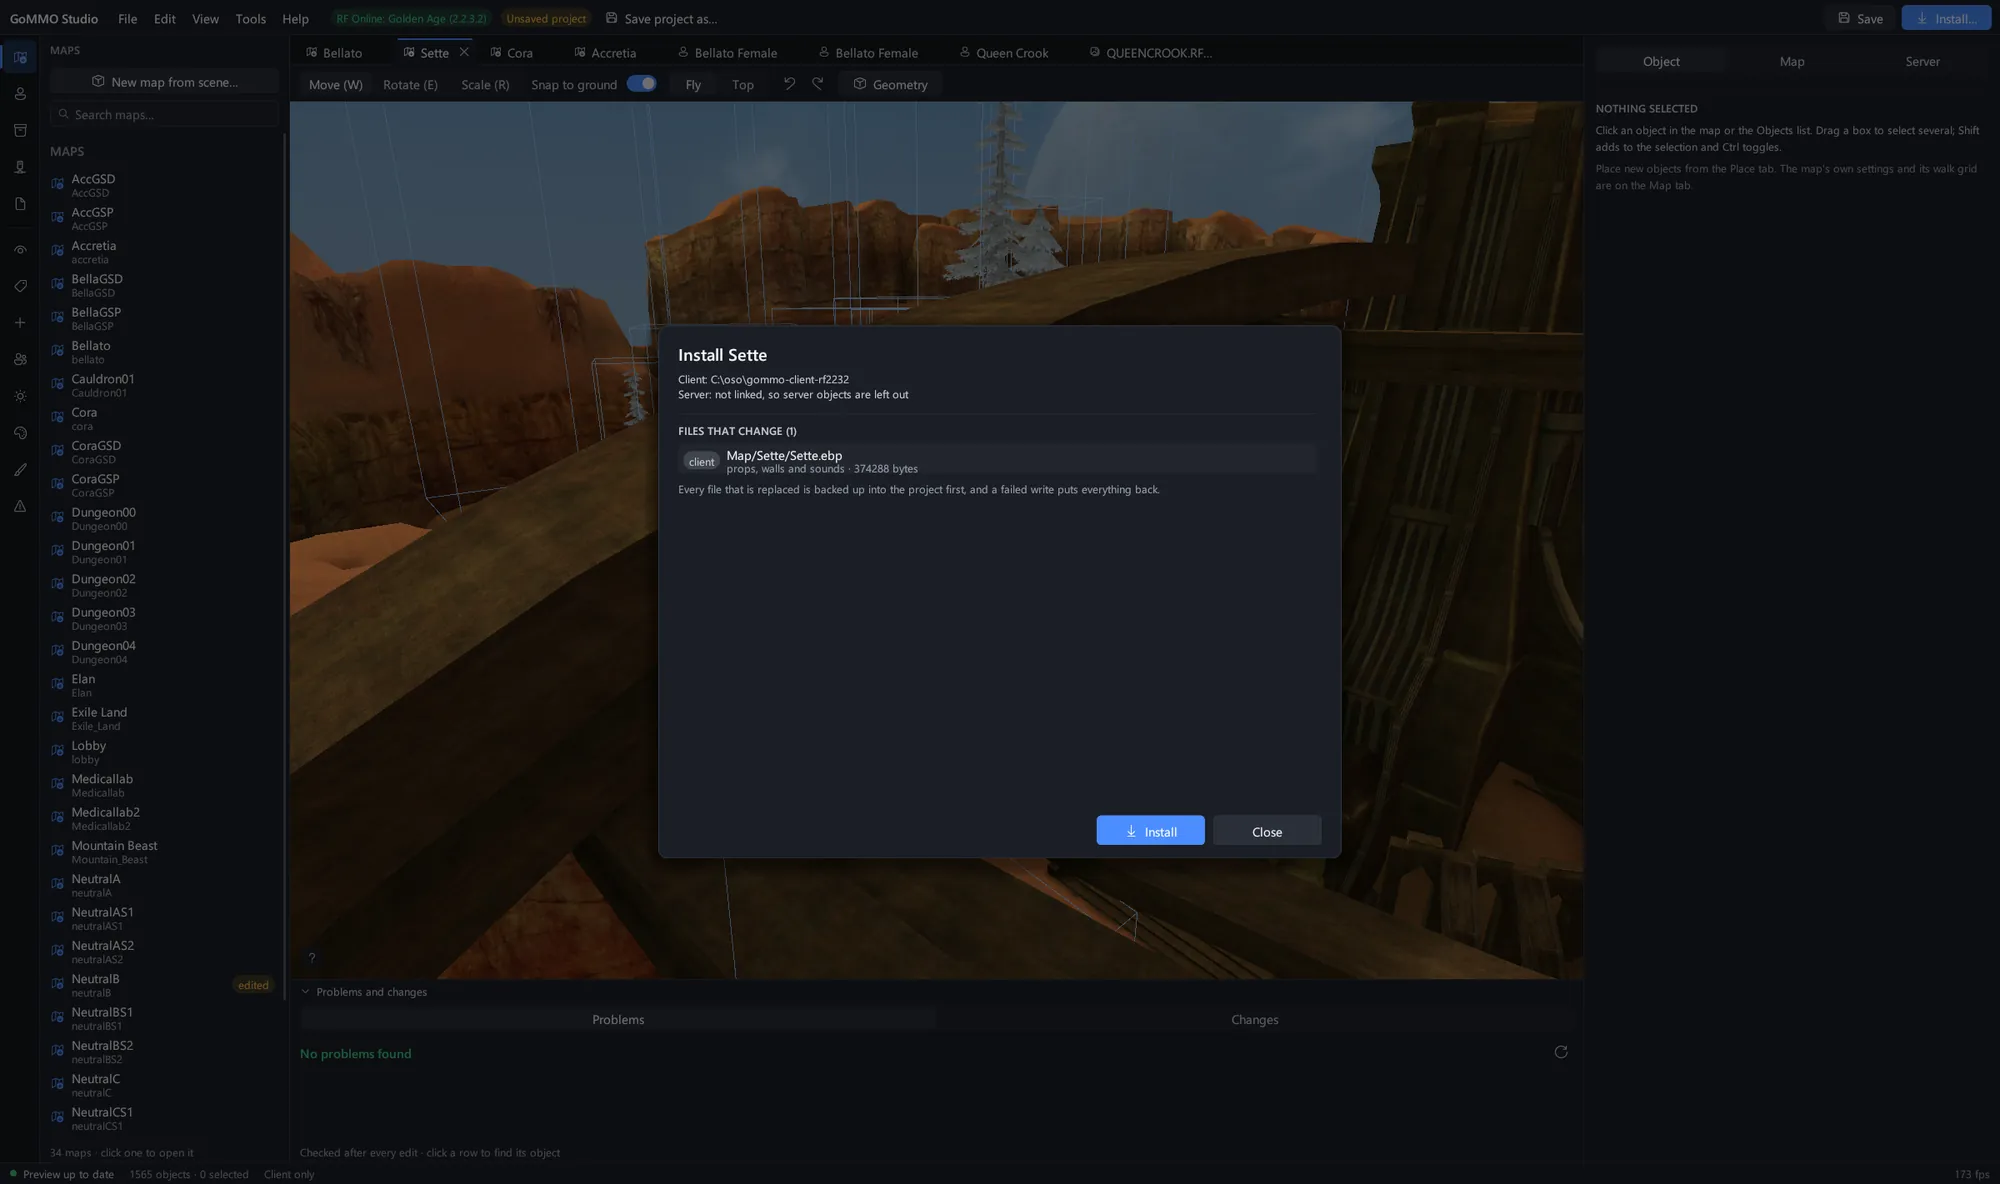2000x1184 pixels.
Task: Click the plus sidebar icon
Action: click(20, 323)
